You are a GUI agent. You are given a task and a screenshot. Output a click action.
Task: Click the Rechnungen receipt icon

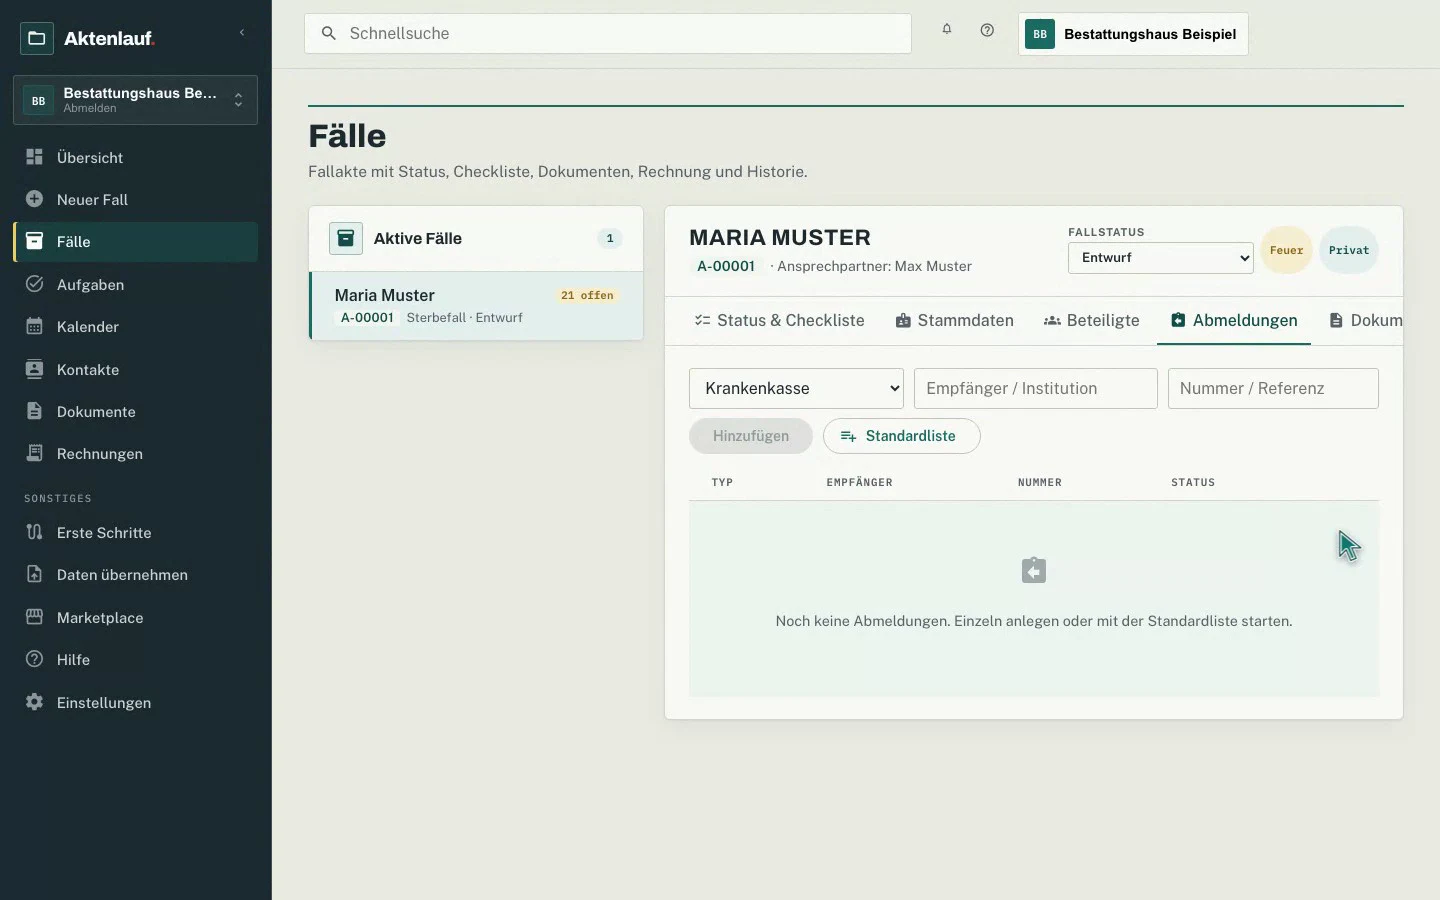point(34,453)
